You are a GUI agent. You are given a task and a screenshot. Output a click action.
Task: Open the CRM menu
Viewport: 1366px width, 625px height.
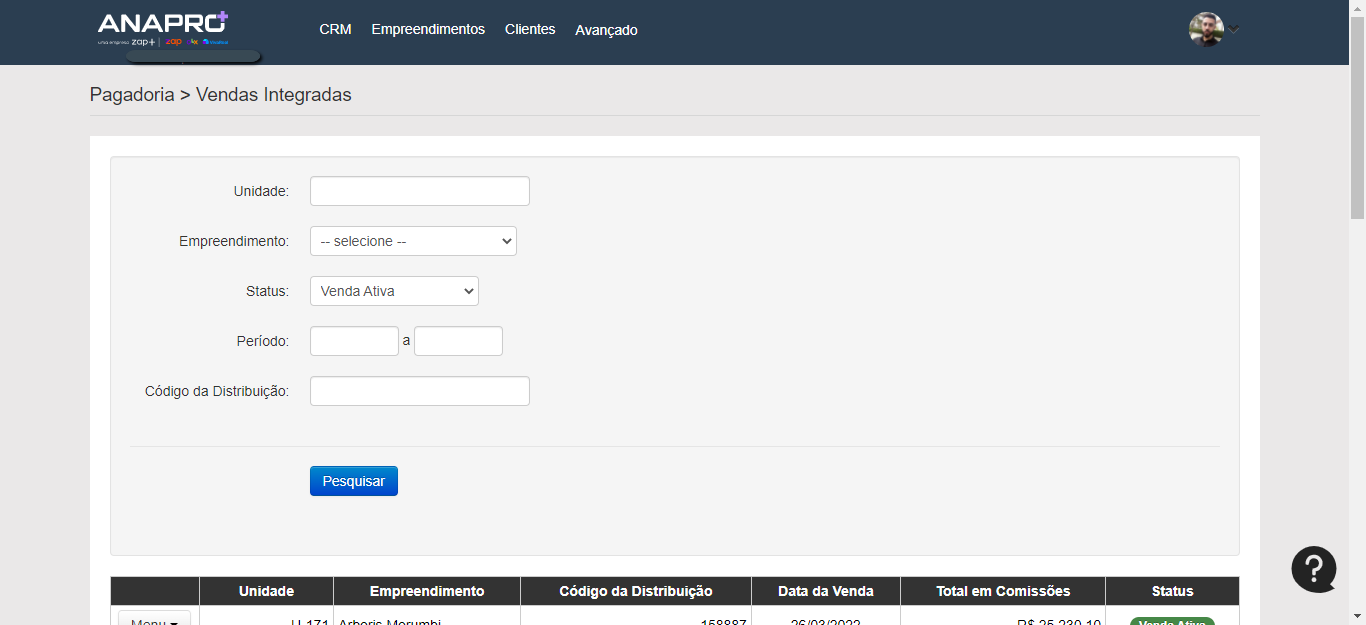[335, 30]
